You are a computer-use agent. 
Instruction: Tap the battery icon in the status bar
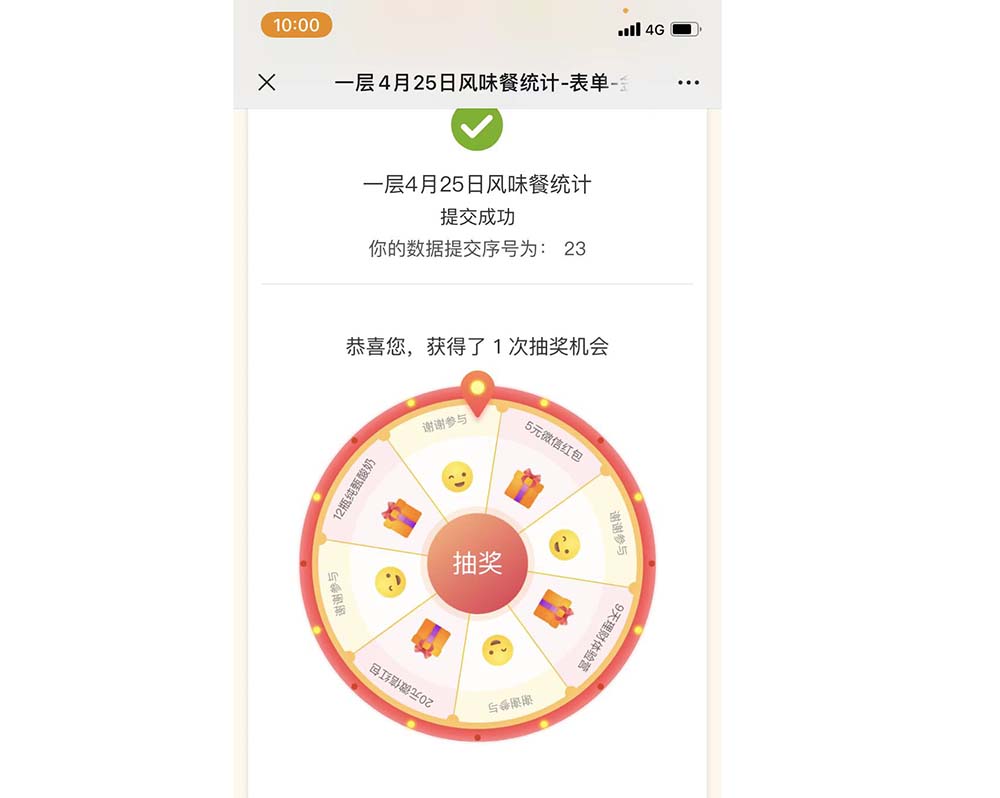click(686, 29)
